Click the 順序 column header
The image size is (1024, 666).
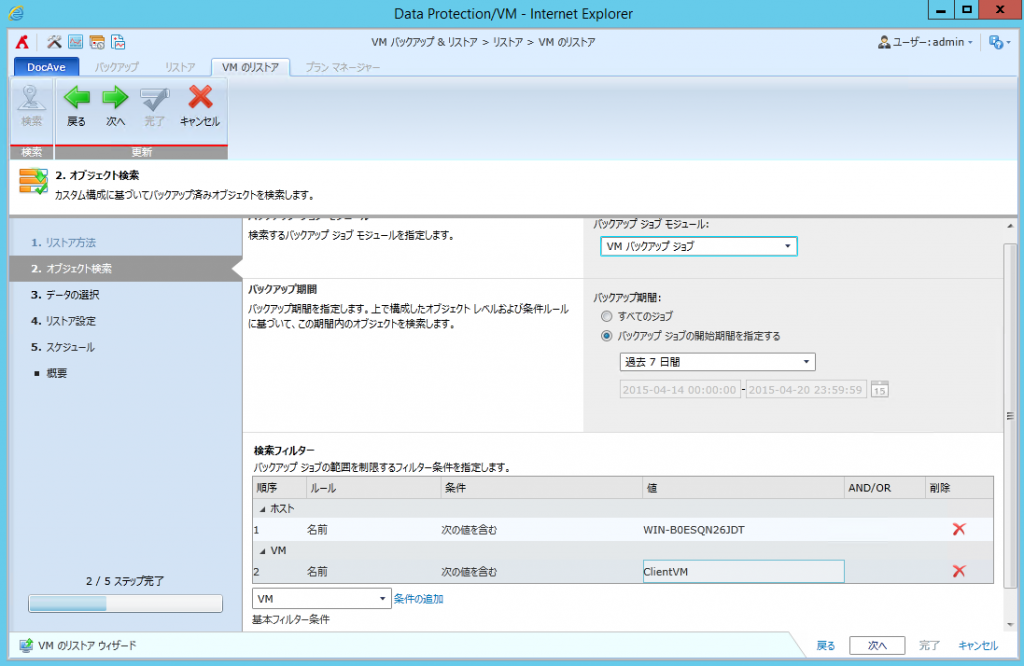(279, 488)
